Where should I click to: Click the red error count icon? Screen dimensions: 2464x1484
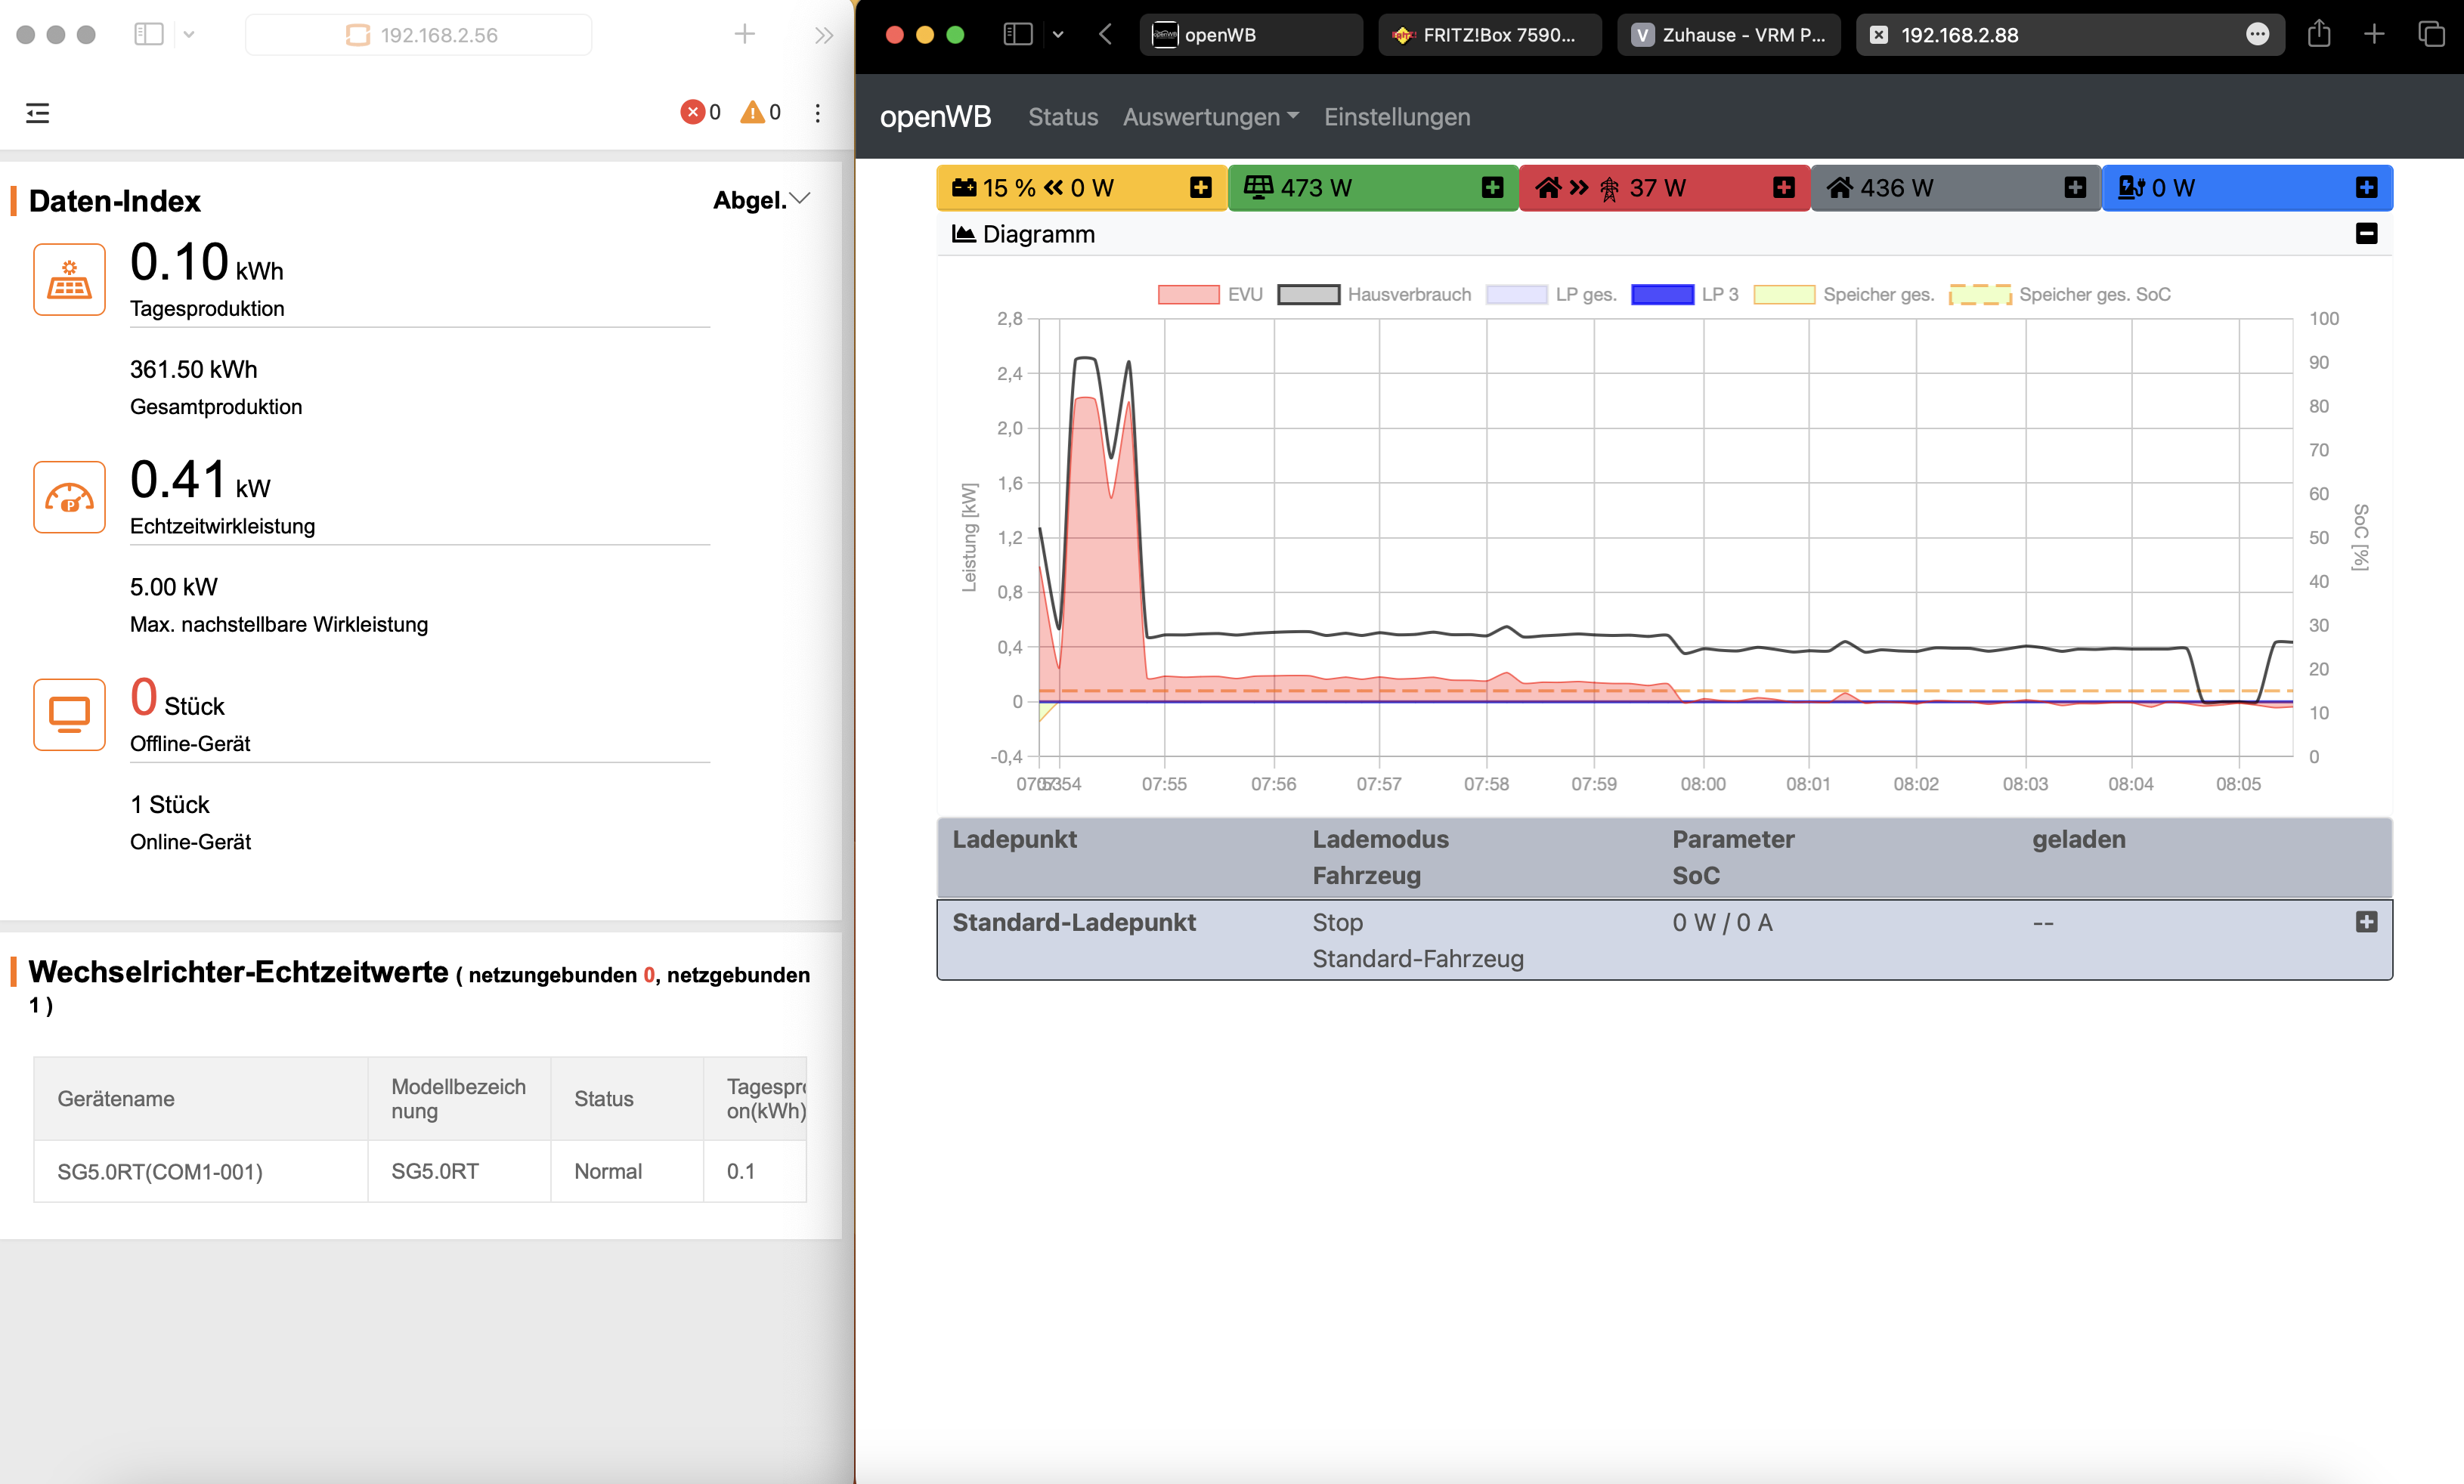point(692,112)
